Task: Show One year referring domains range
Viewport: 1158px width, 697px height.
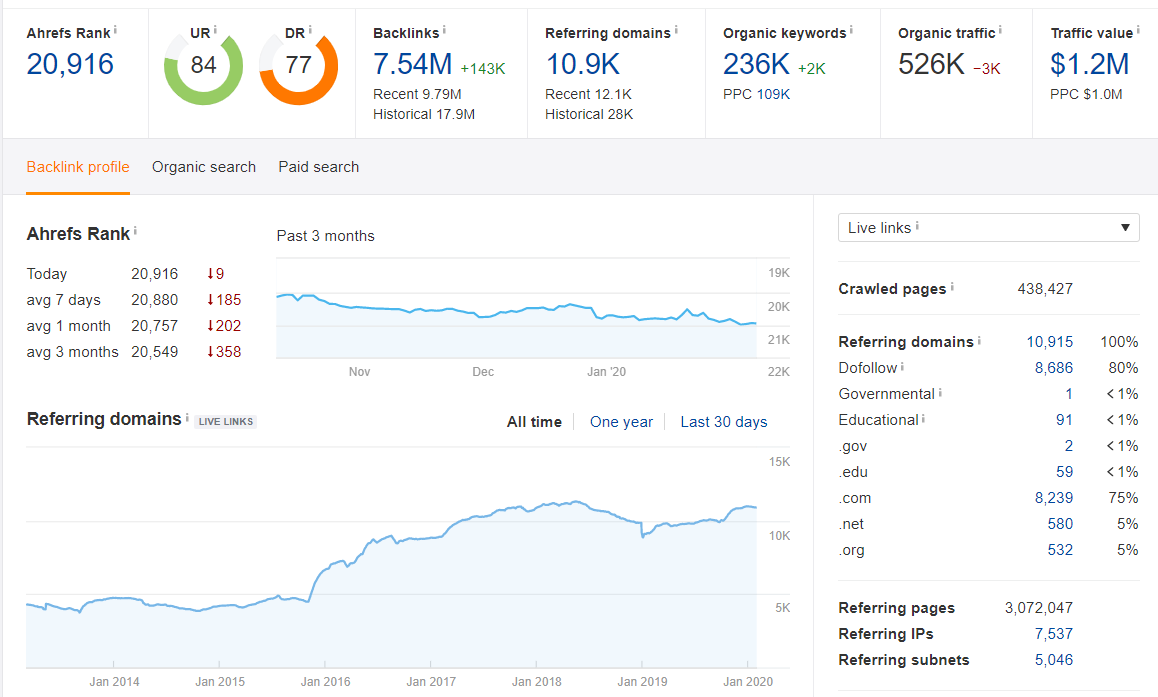Action: click(621, 422)
